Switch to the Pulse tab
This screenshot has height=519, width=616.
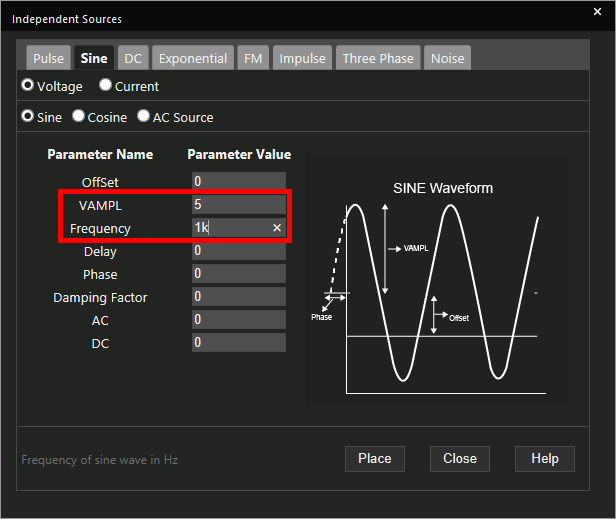(x=48, y=58)
